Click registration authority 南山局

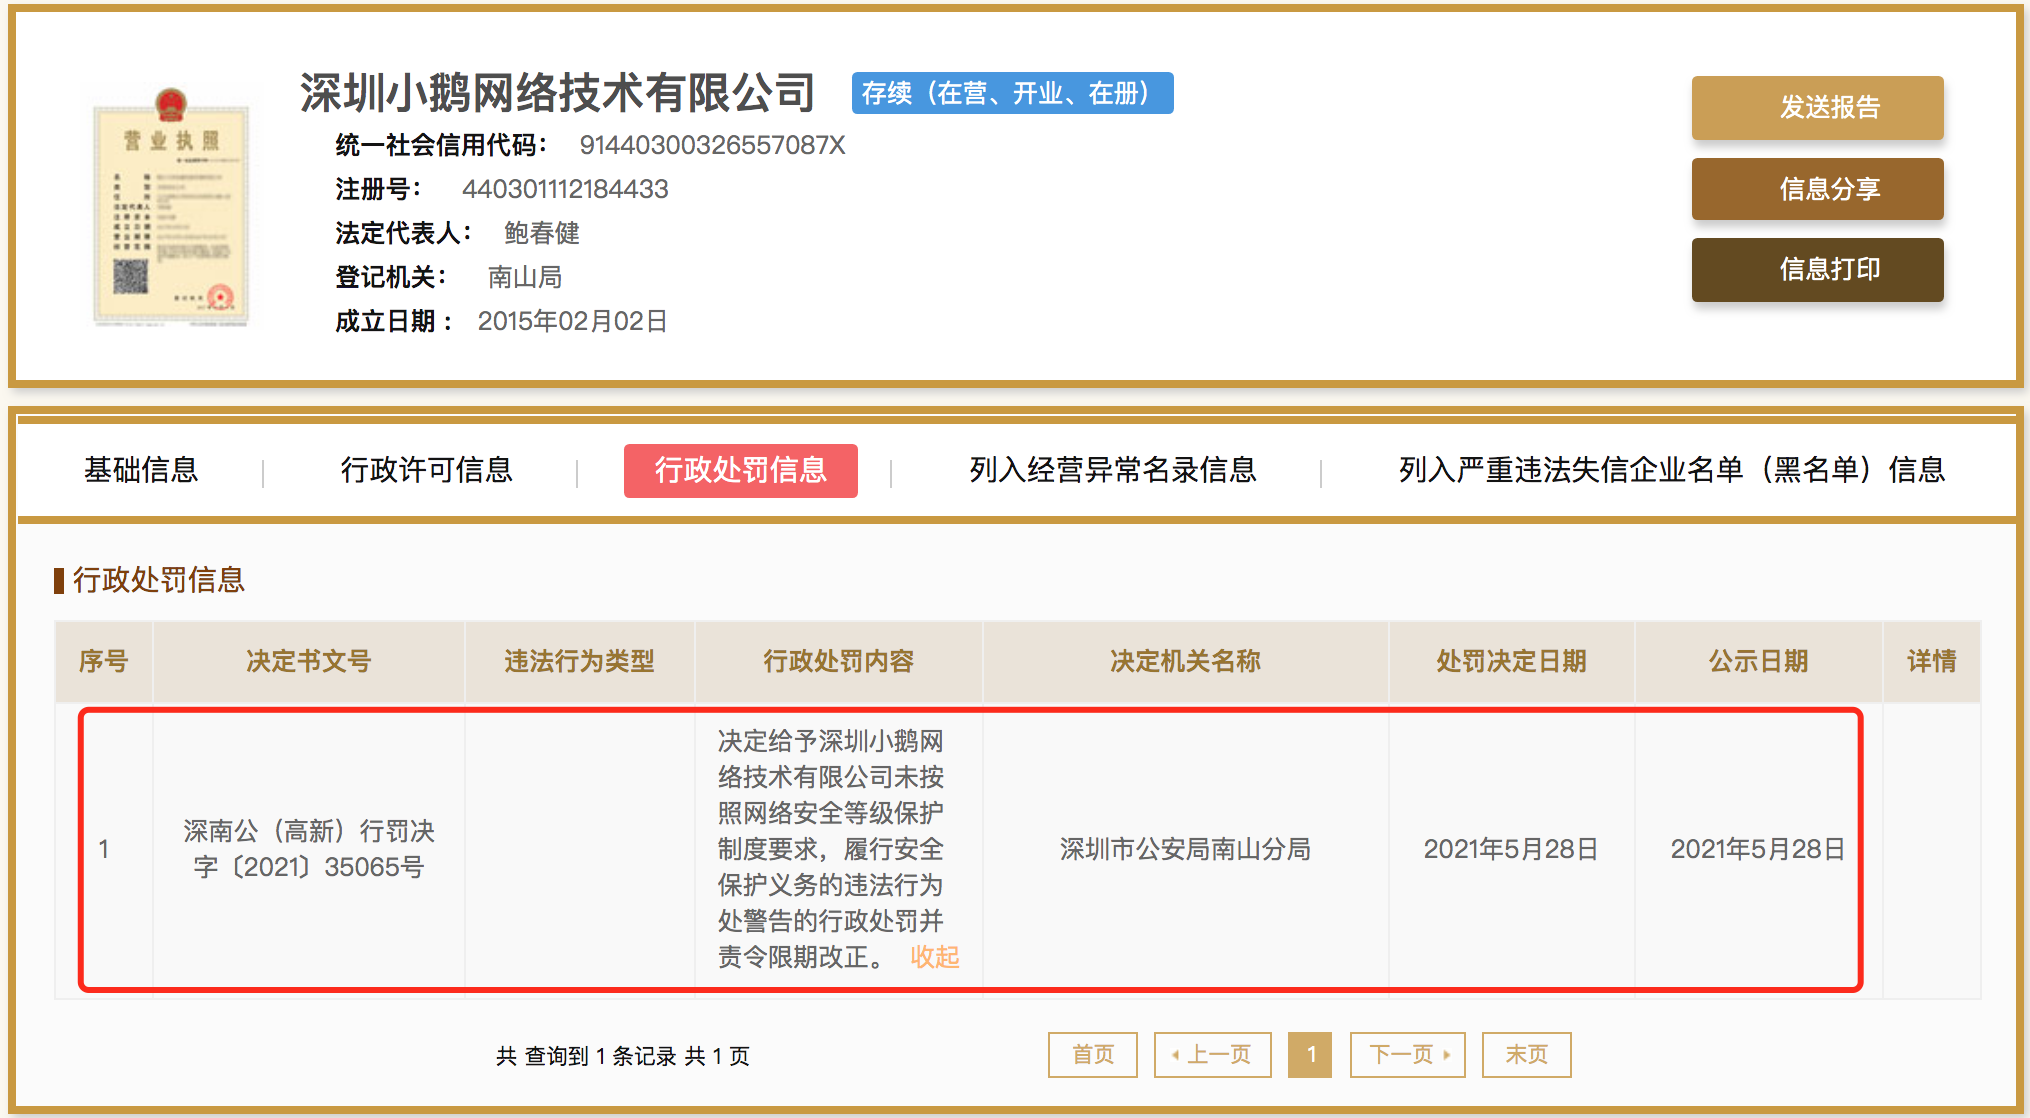coord(525,277)
